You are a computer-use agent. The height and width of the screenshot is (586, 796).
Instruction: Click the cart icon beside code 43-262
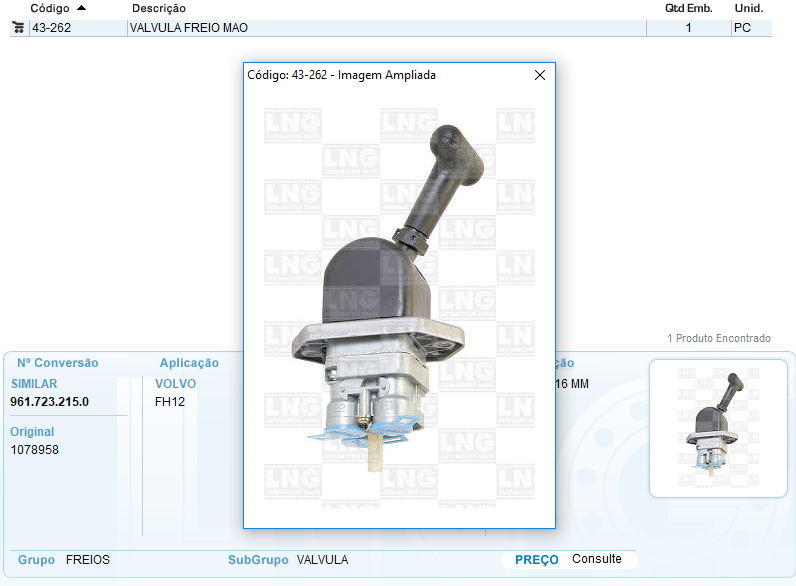[x=18, y=28]
